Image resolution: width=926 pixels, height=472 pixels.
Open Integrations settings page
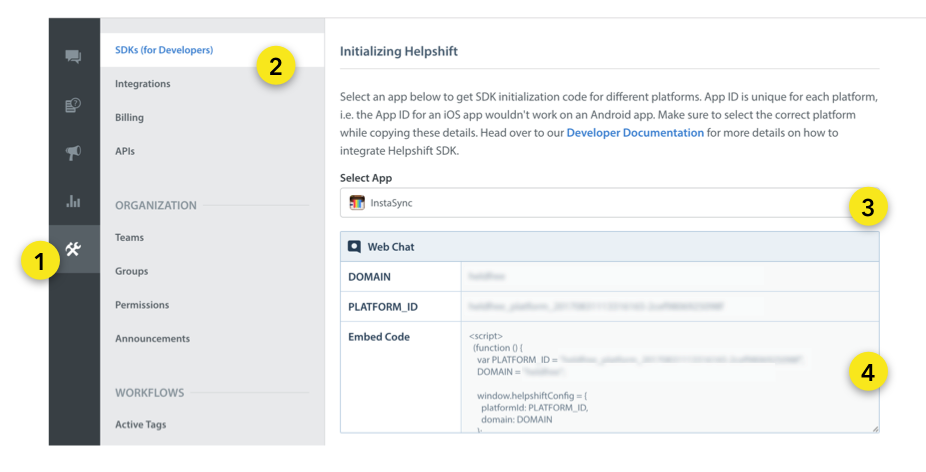(x=143, y=84)
